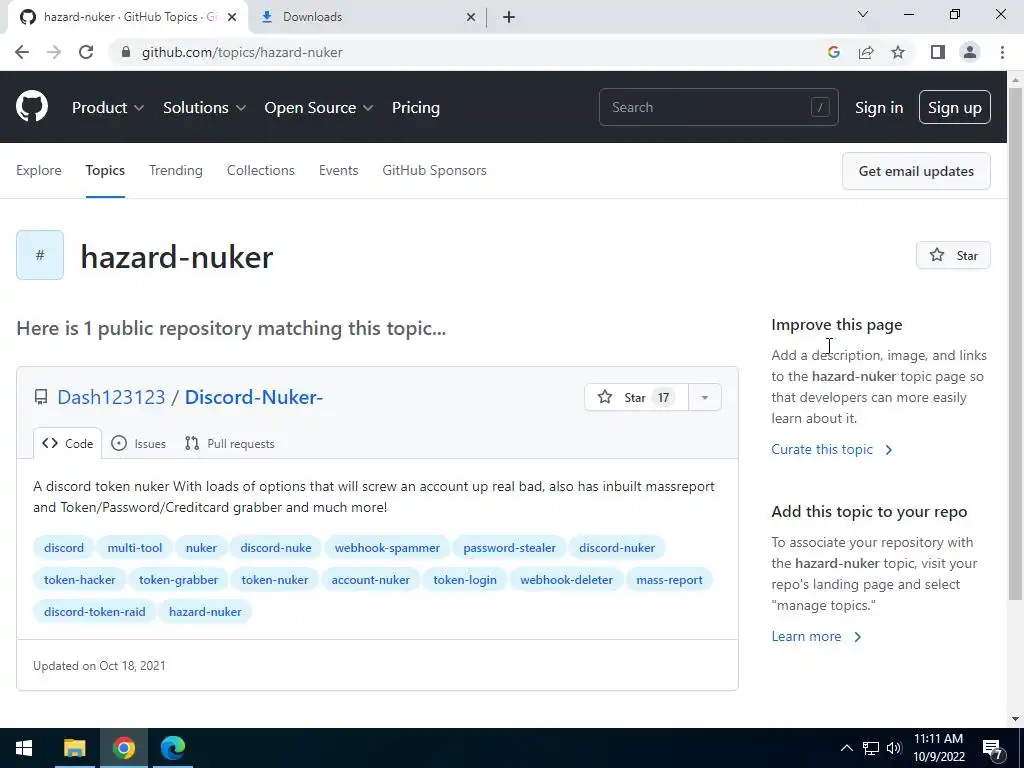Close the Downloads tab

470,17
